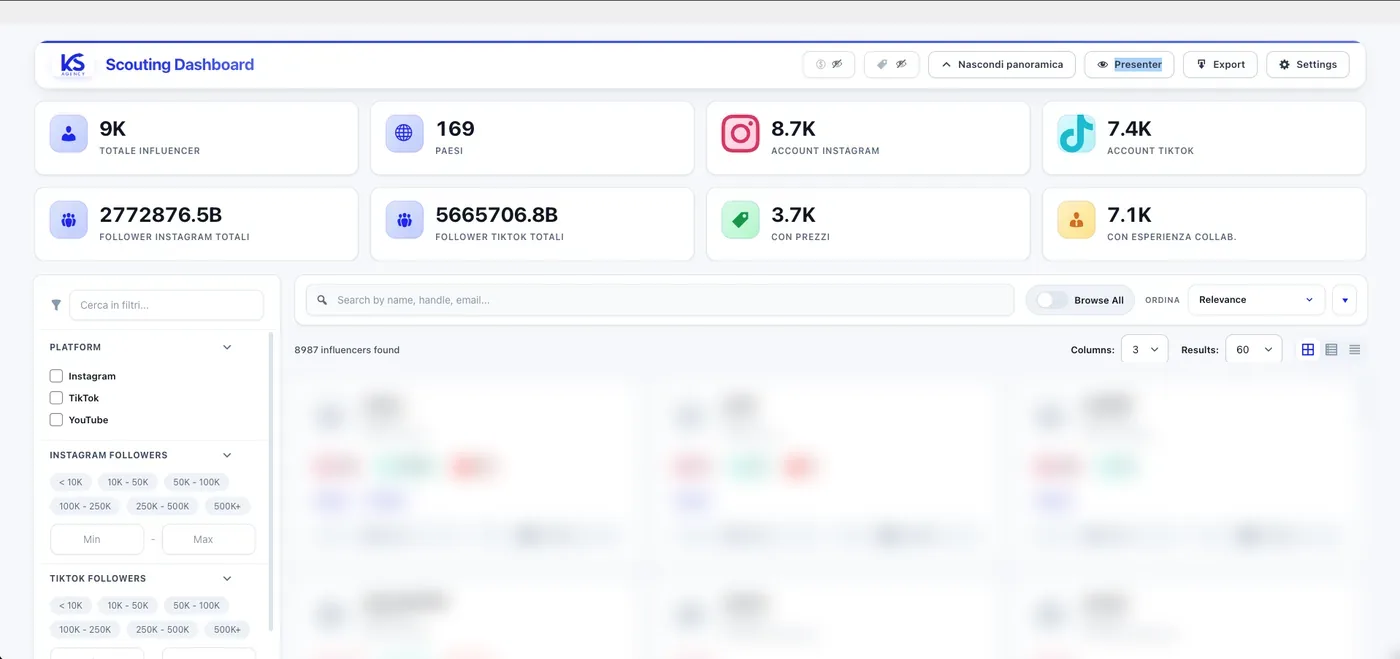This screenshot has height=659, width=1400.
Task: Open the Relevance sort dropdown
Action: click(x=1256, y=300)
